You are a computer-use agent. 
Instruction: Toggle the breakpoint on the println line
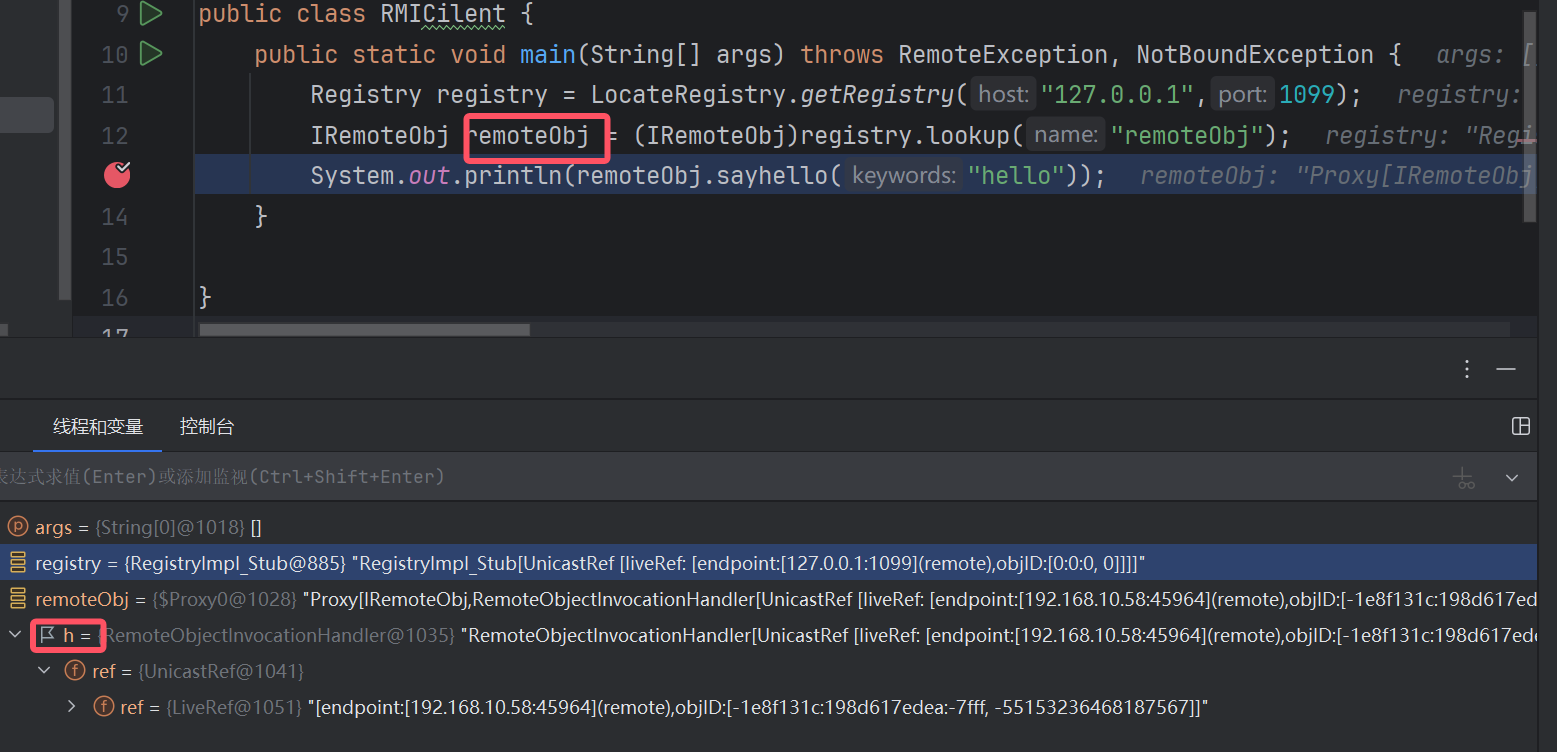tap(117, 175)
